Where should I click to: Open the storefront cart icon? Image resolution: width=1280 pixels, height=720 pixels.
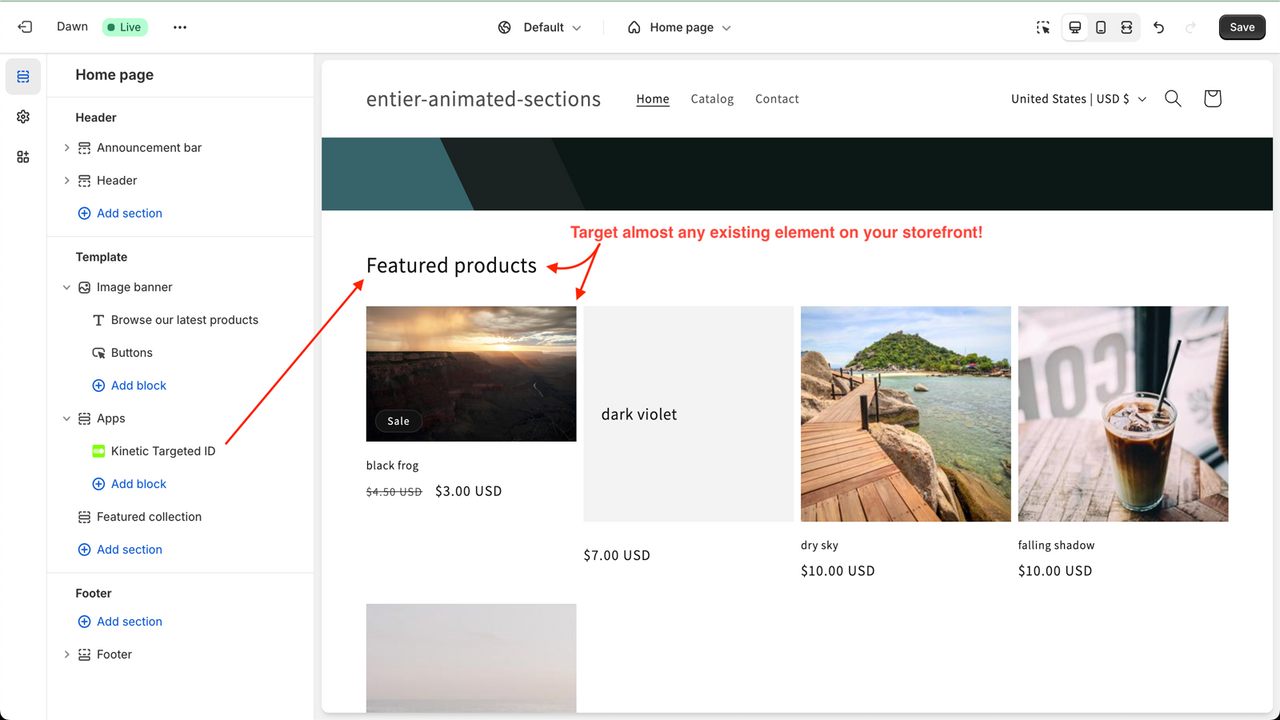(1212, 98)
